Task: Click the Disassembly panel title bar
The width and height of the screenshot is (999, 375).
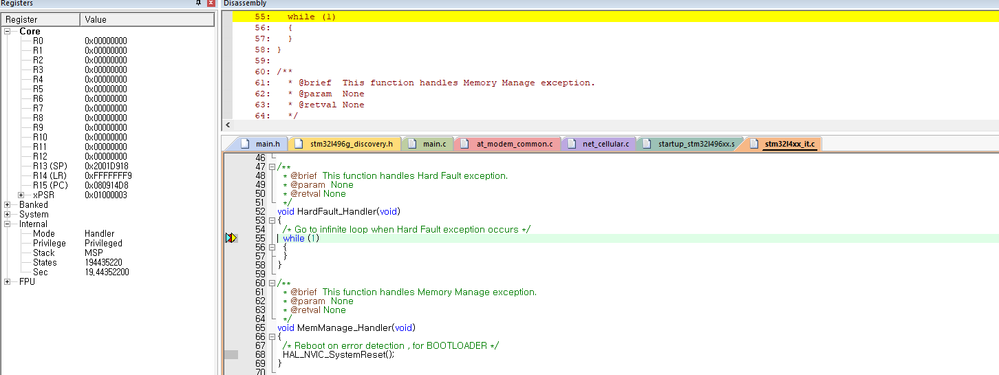Action: click(610, 3)
